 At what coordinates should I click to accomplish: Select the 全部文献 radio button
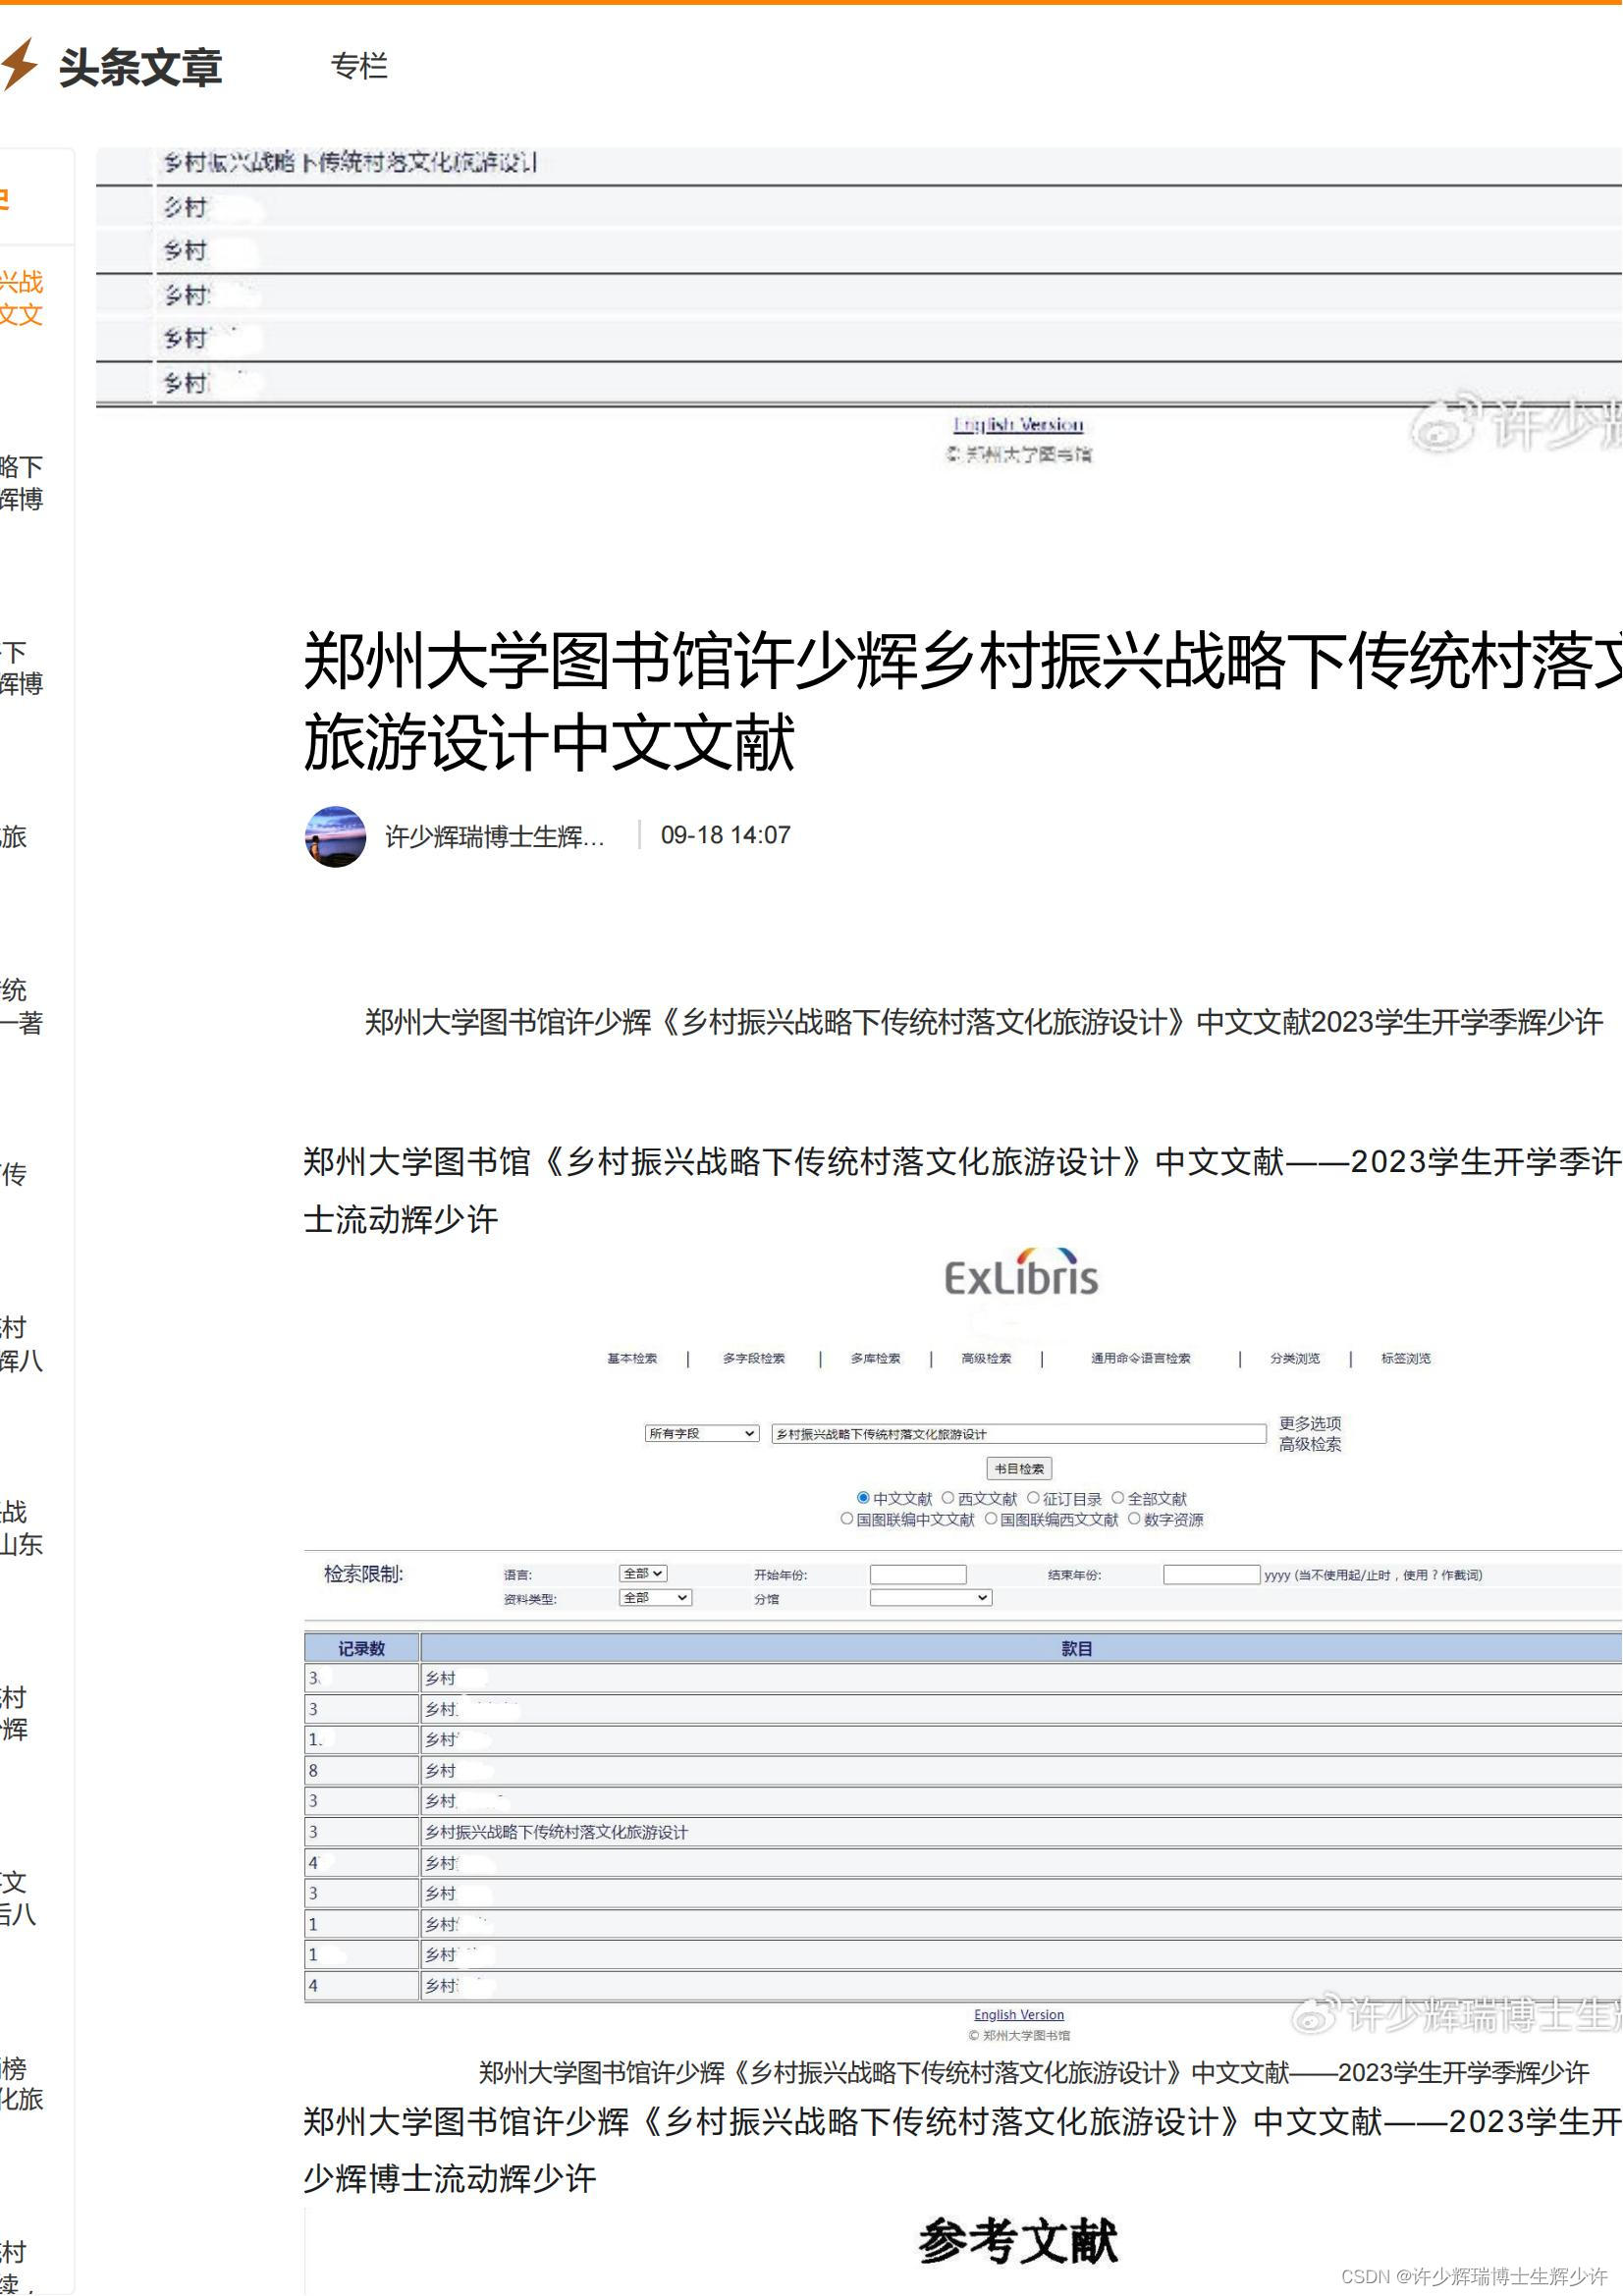(x=1119, y=1498)
